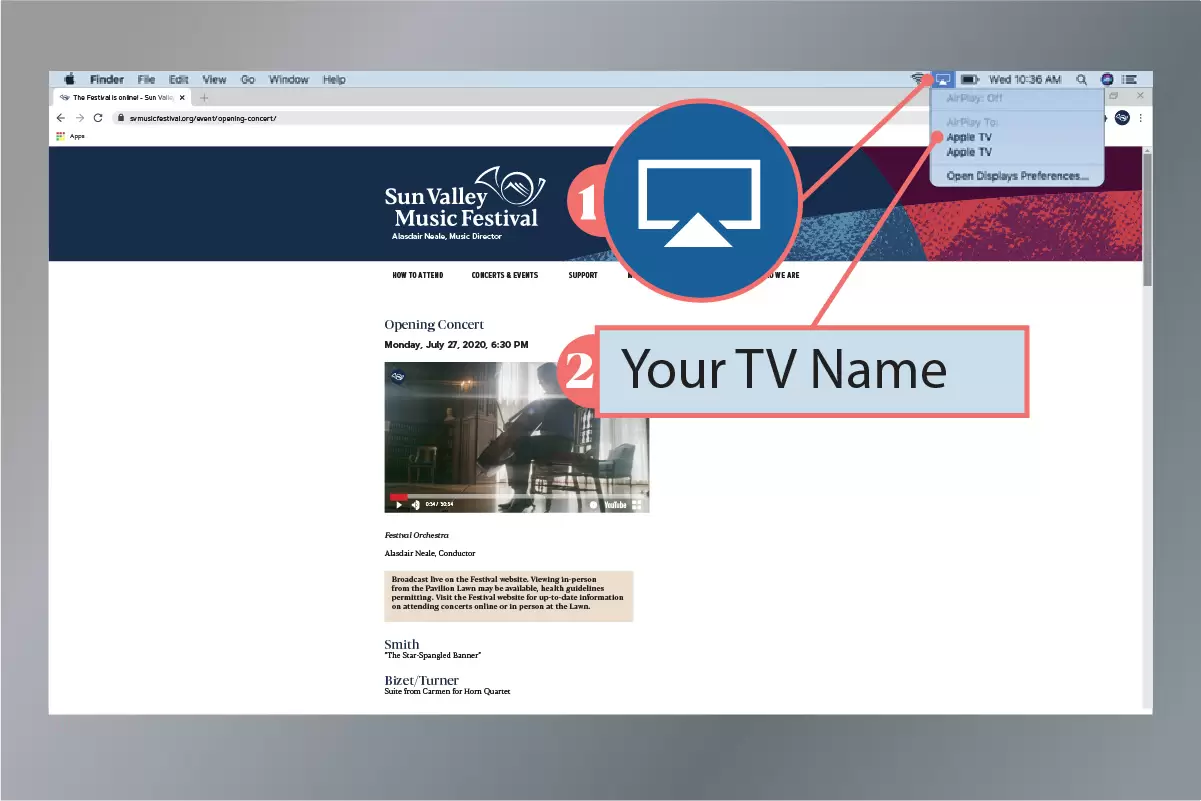Screen dimensions: 1201x801
Task: Select first Apple TV in AirPlay list
Action: (969, 137)
